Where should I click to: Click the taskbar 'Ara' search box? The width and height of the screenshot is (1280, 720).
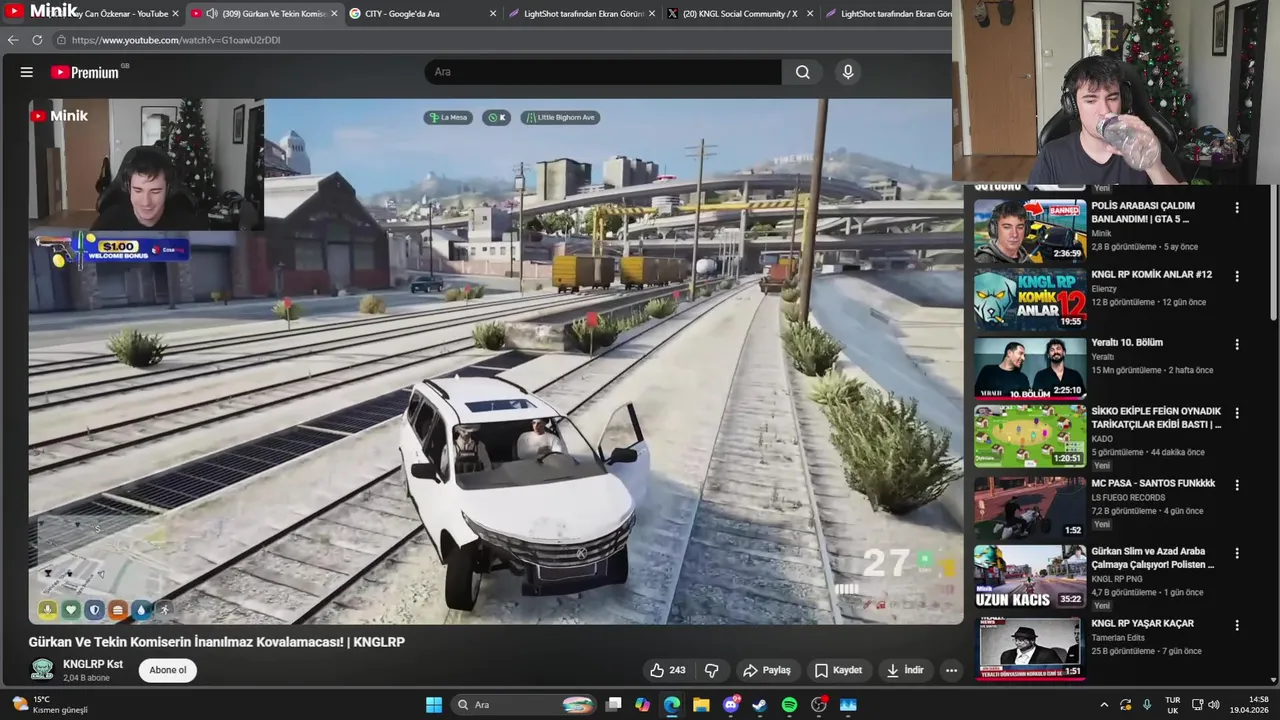tap(525, 705)
